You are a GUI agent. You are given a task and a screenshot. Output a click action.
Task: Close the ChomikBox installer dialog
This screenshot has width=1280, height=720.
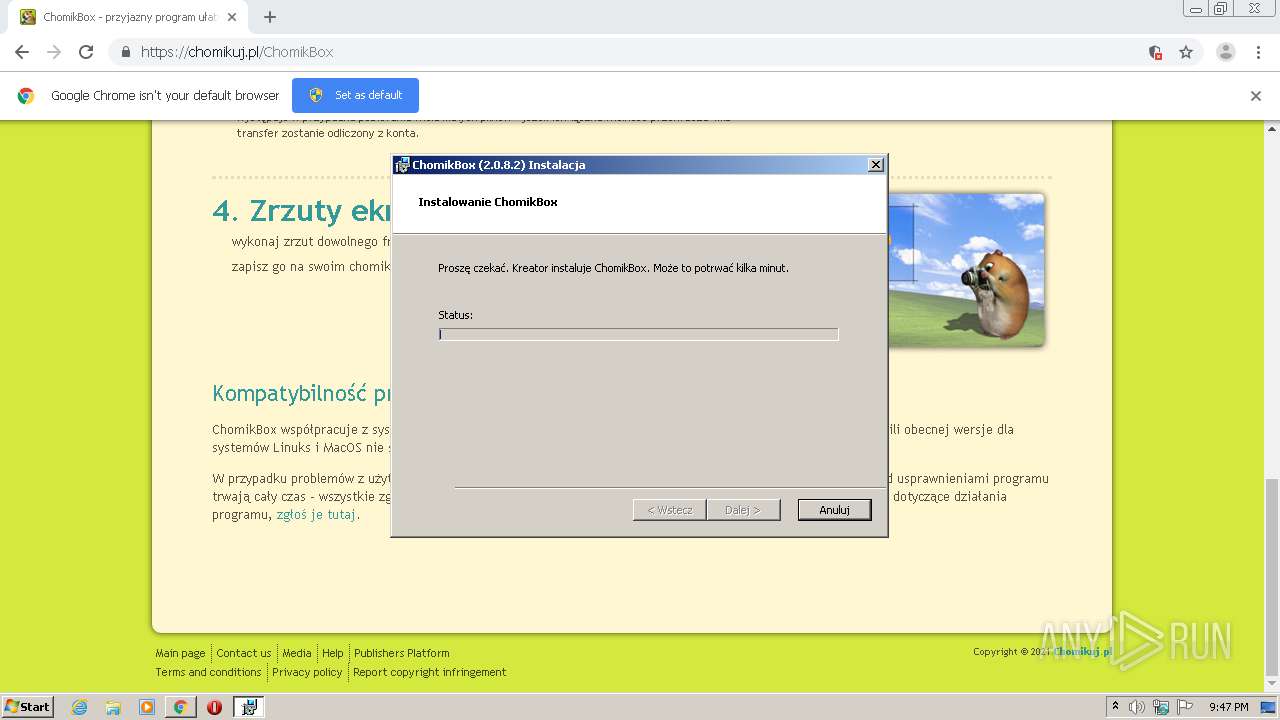[875, 165]
